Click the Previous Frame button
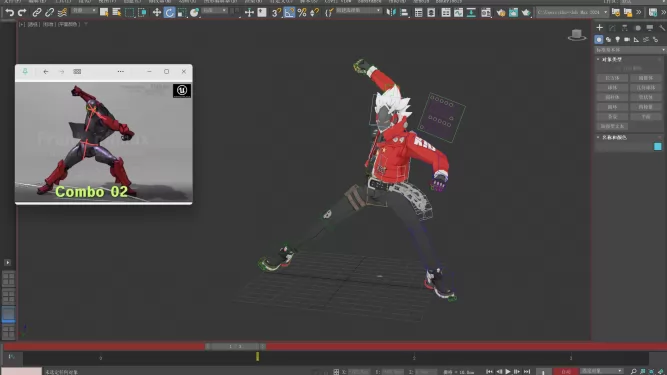667x375 pixels. 499,372
